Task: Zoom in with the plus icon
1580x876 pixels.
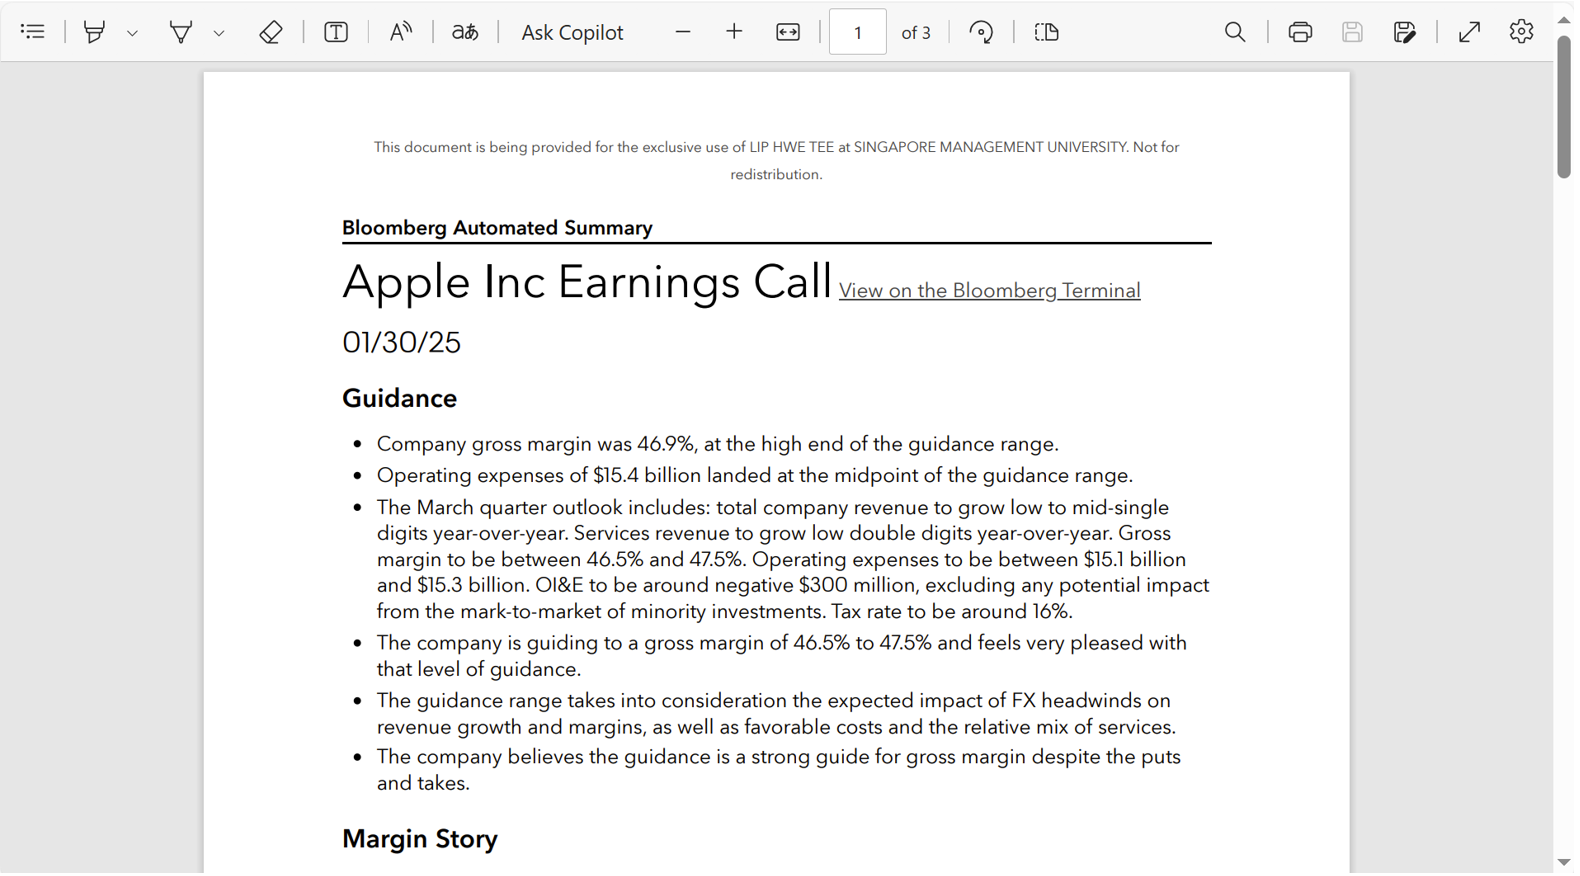Action: [x=734, y=32]
